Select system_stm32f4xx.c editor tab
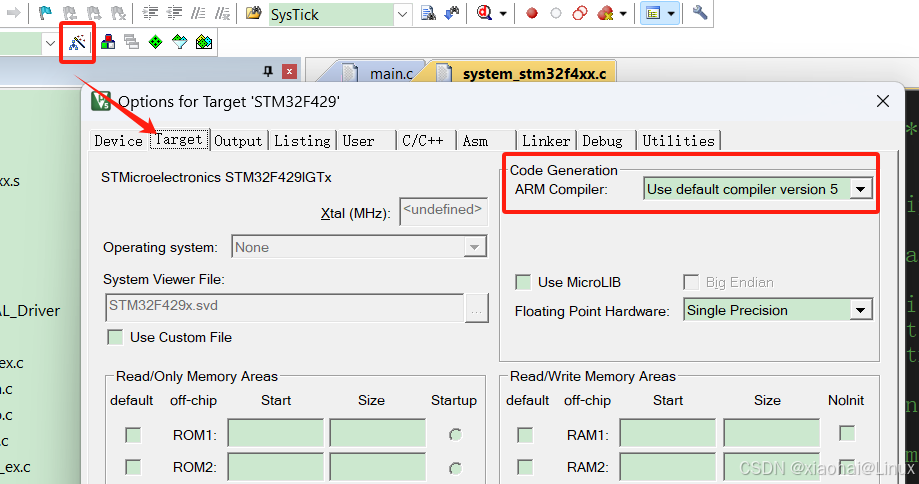 coord(523,73)
